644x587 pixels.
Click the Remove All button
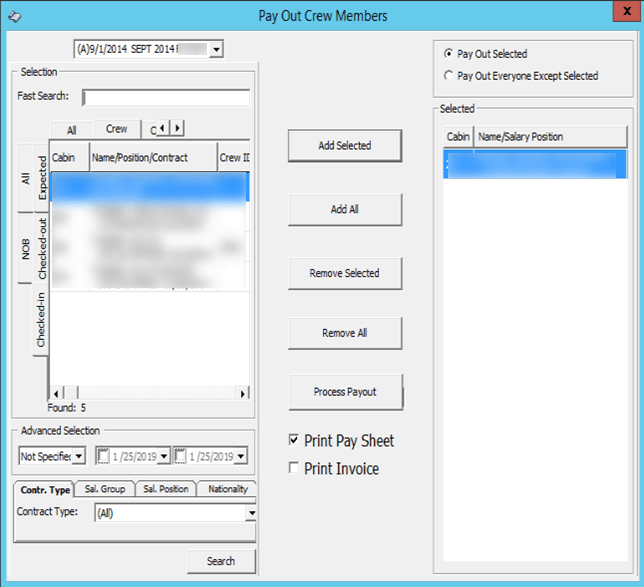(345, 333)
